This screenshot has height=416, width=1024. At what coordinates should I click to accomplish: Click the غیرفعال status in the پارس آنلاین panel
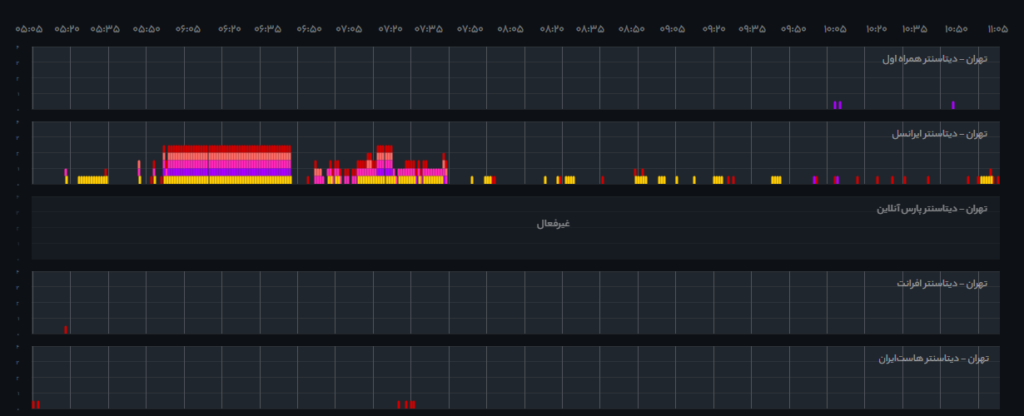click(553, 224)
